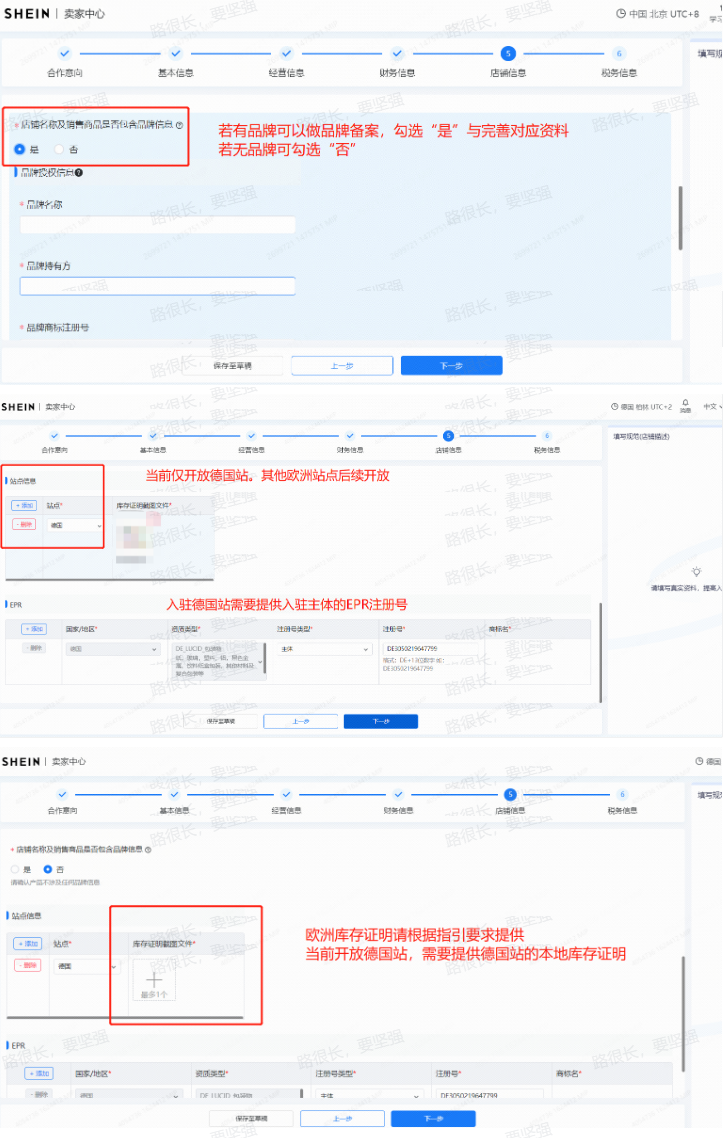Open EPR 国家/地区 dropdown in bottom screenshot
The width and height of the screenshot is (726, 1138).
tap(129, 1095)
